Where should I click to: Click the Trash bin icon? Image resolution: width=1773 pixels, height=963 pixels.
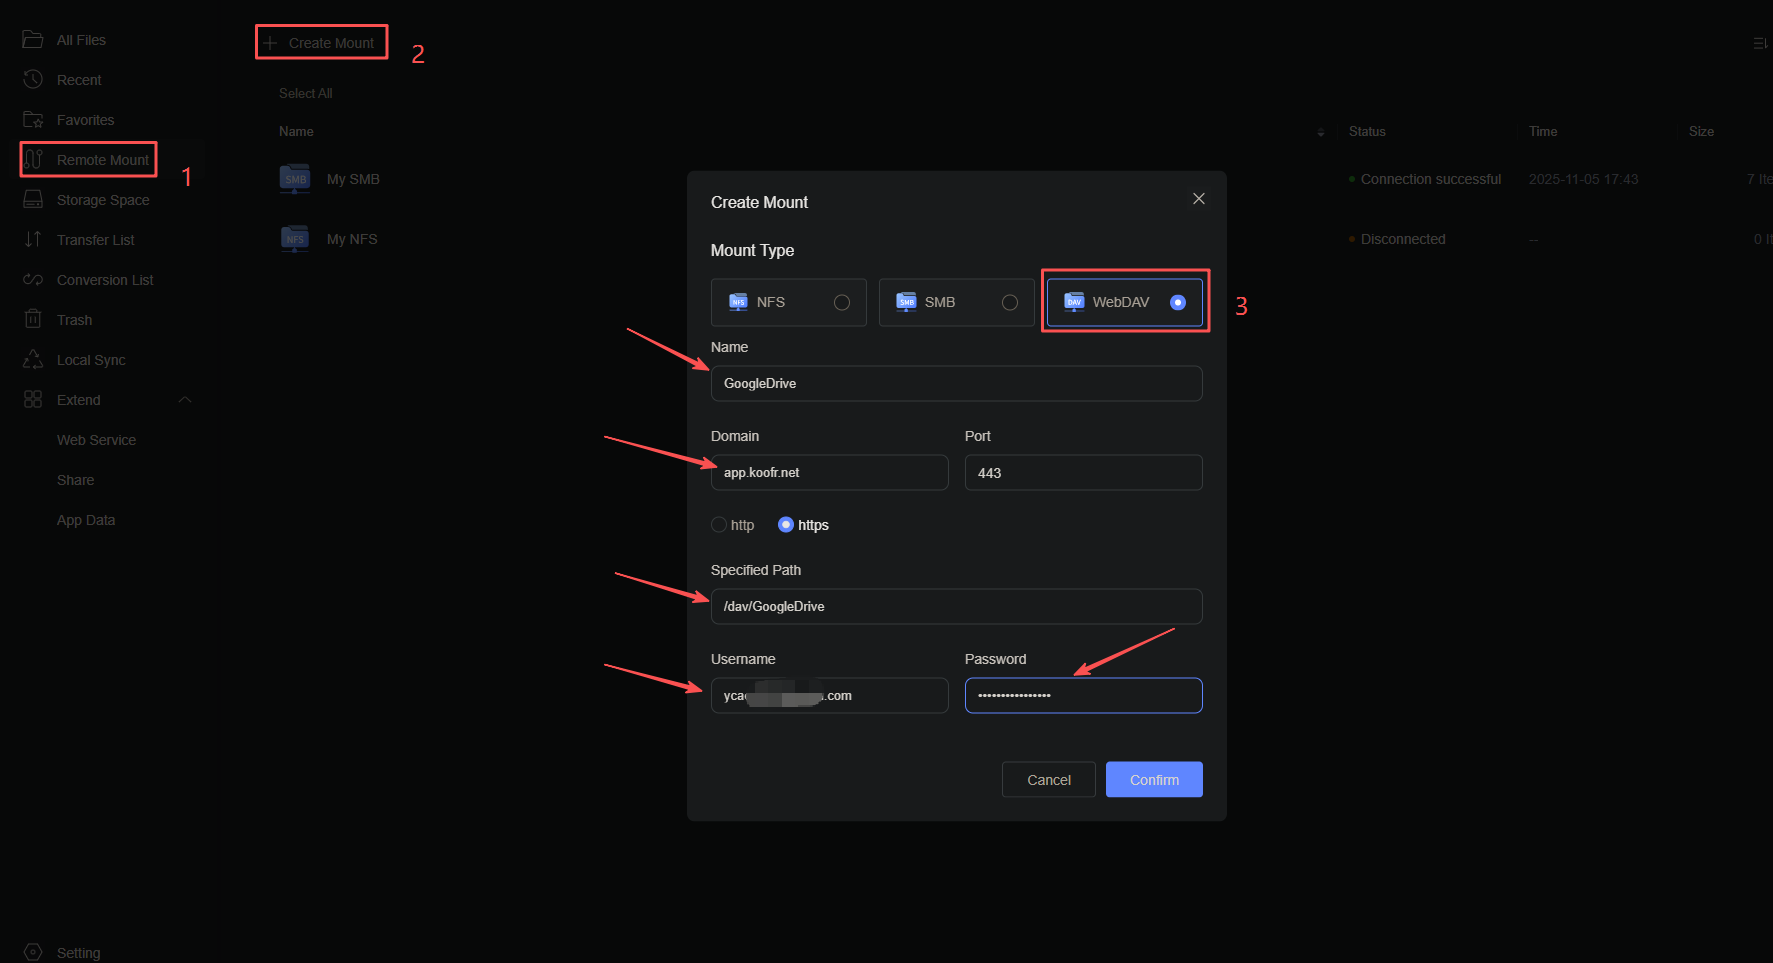[x=33, y=320]
